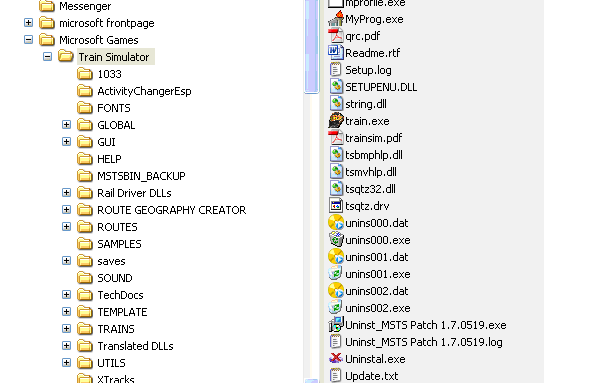Screen dimensions: 589x383
Task: Click the unins001.dat disc icon
Action: click(x=336, y=257)
